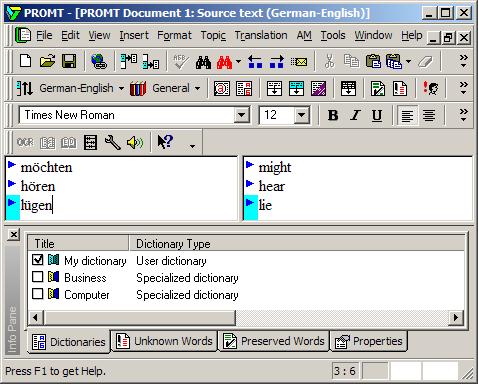Click the black binoculars Find icon
The image size is (478, 384).
click(203, 62)
